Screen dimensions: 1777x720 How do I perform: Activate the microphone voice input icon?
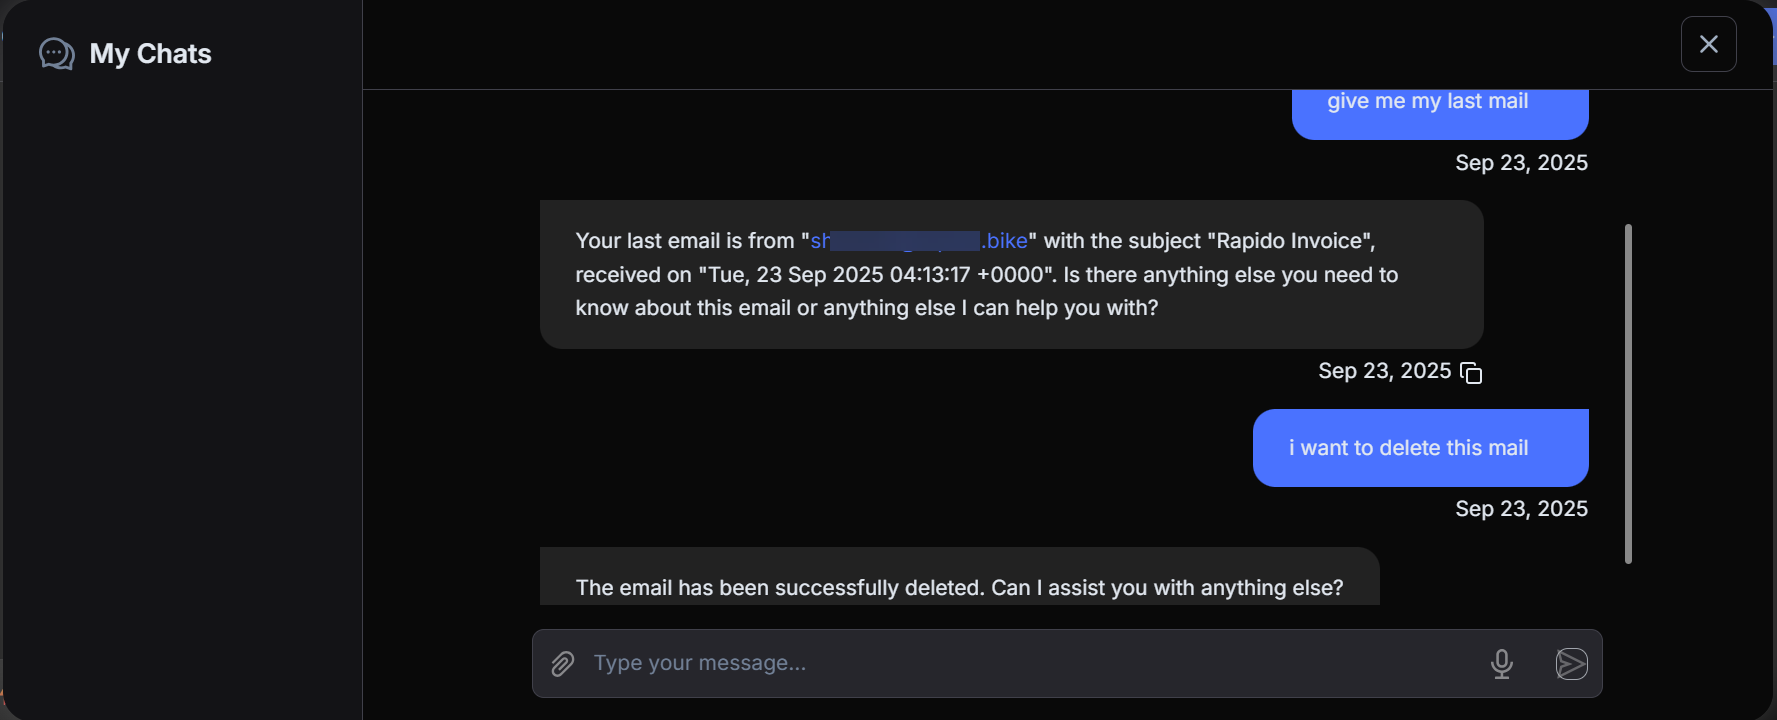(x=1501, y=664)
